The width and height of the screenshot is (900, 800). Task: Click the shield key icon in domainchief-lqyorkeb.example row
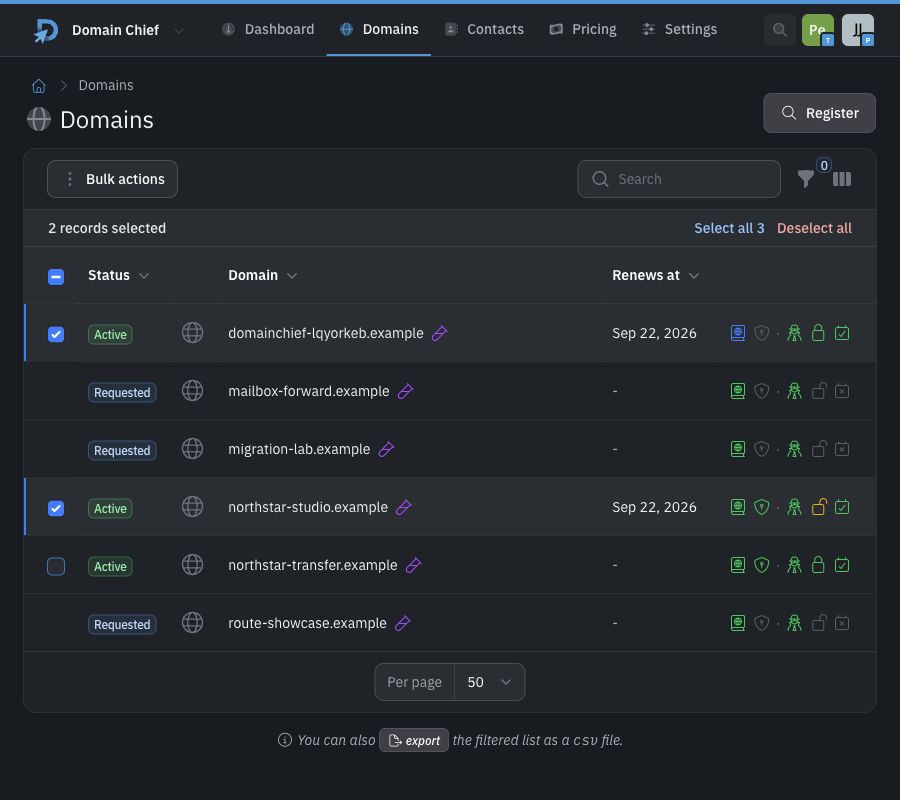click(761, 333)
